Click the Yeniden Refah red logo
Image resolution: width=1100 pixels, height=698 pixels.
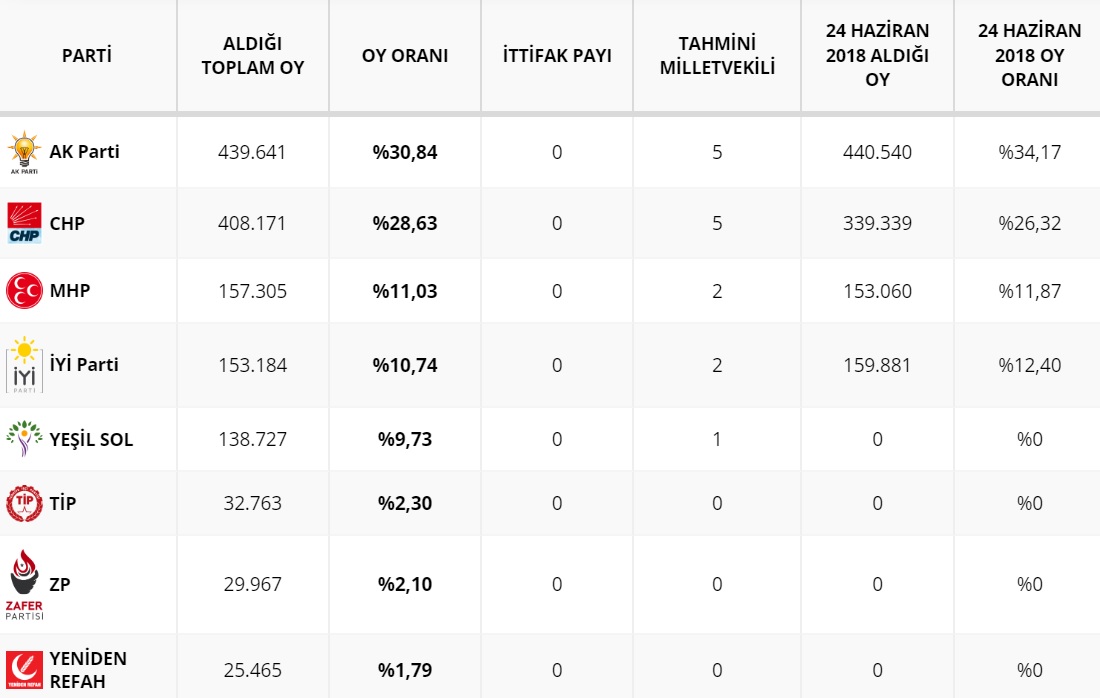tap(25, 670)
